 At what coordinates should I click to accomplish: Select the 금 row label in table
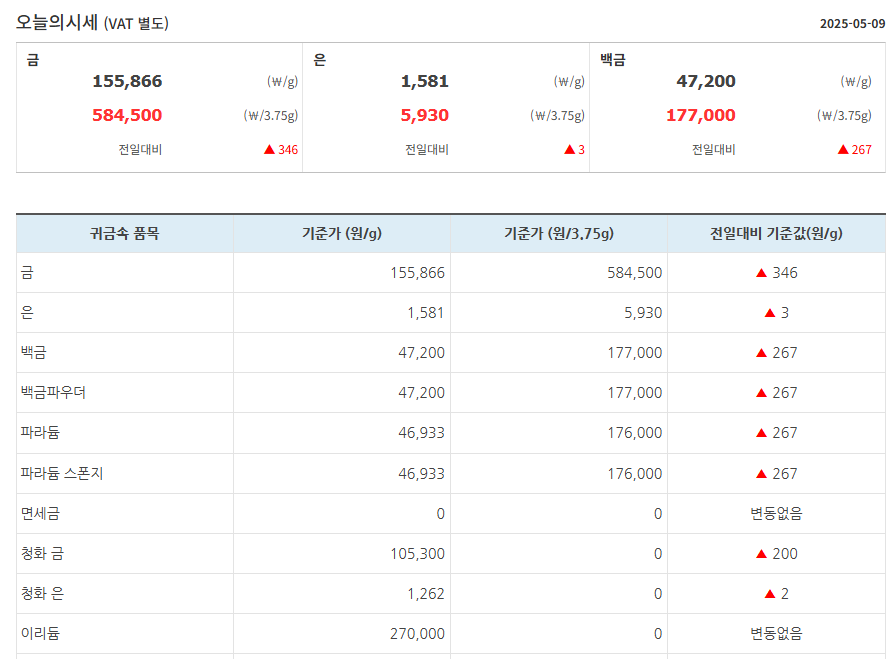coord(27,272)
